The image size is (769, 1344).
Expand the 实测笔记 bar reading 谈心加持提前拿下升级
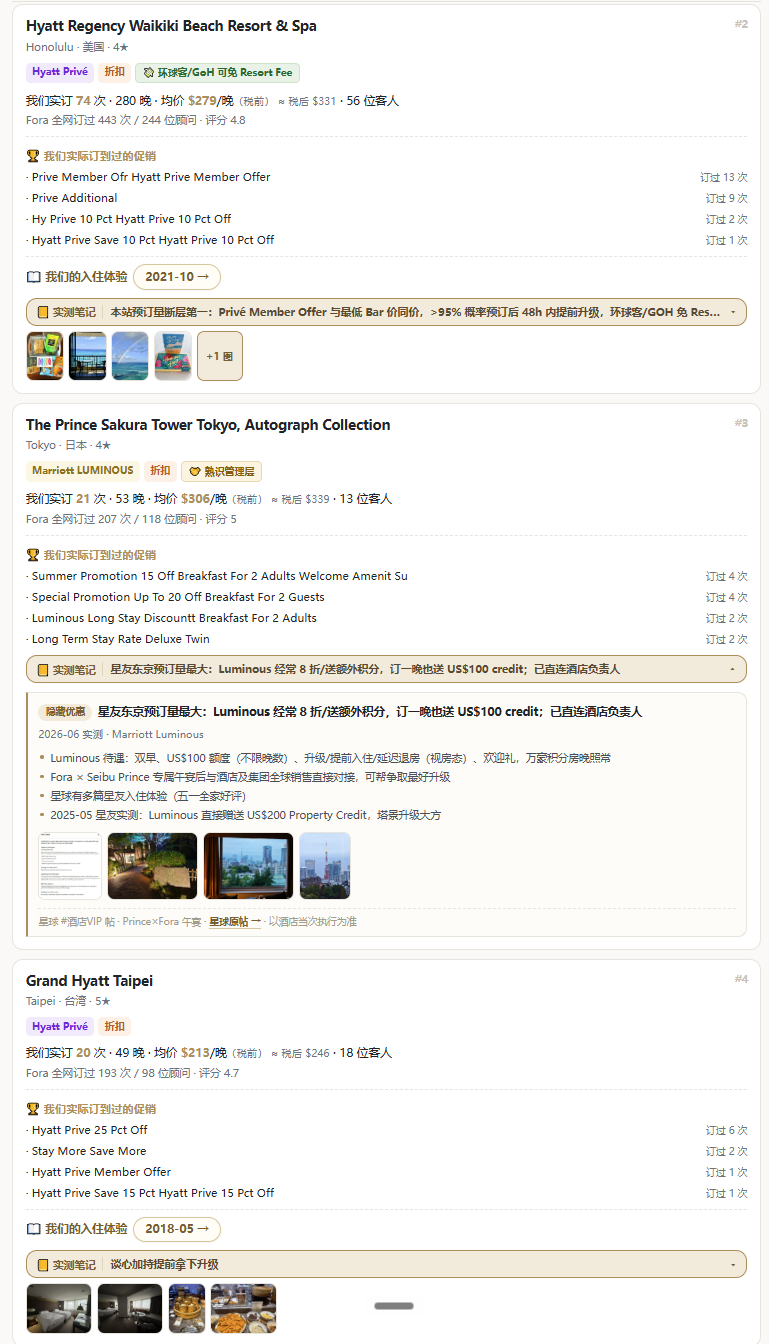386,1265
